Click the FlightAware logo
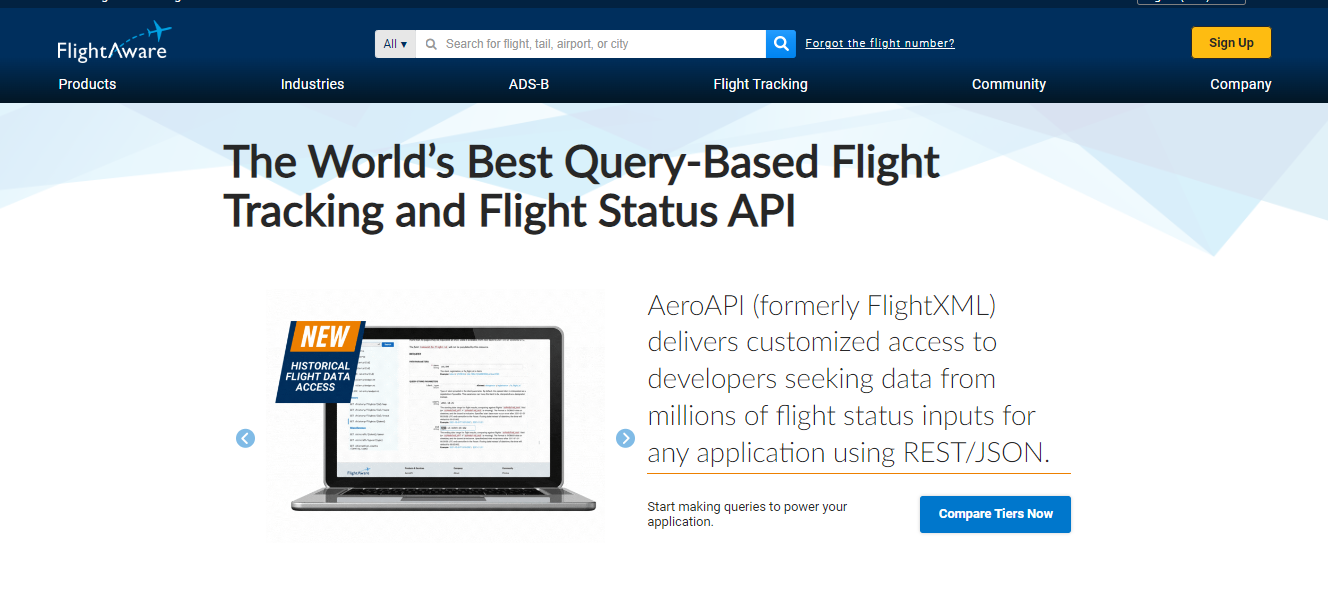The height and width of the screenshot is (590, 1328). point(114,42)
